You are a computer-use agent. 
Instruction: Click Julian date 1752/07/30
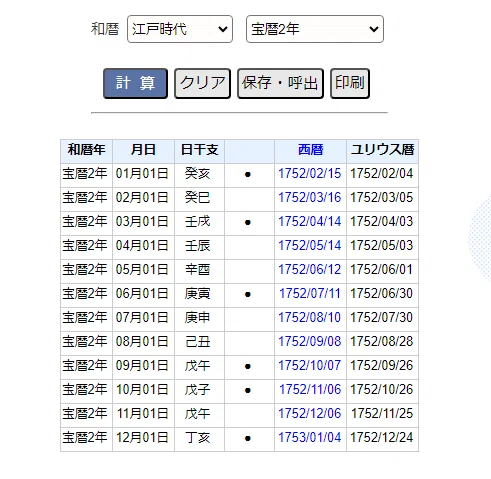tap(382, 318)
